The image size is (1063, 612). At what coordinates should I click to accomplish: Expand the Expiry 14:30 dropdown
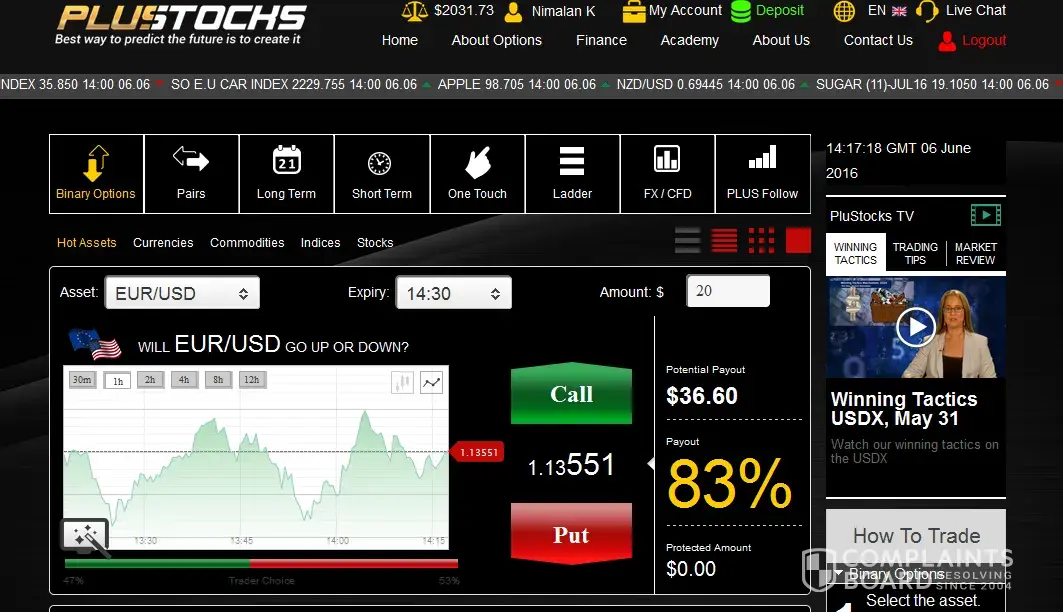(x=453, y=294)
